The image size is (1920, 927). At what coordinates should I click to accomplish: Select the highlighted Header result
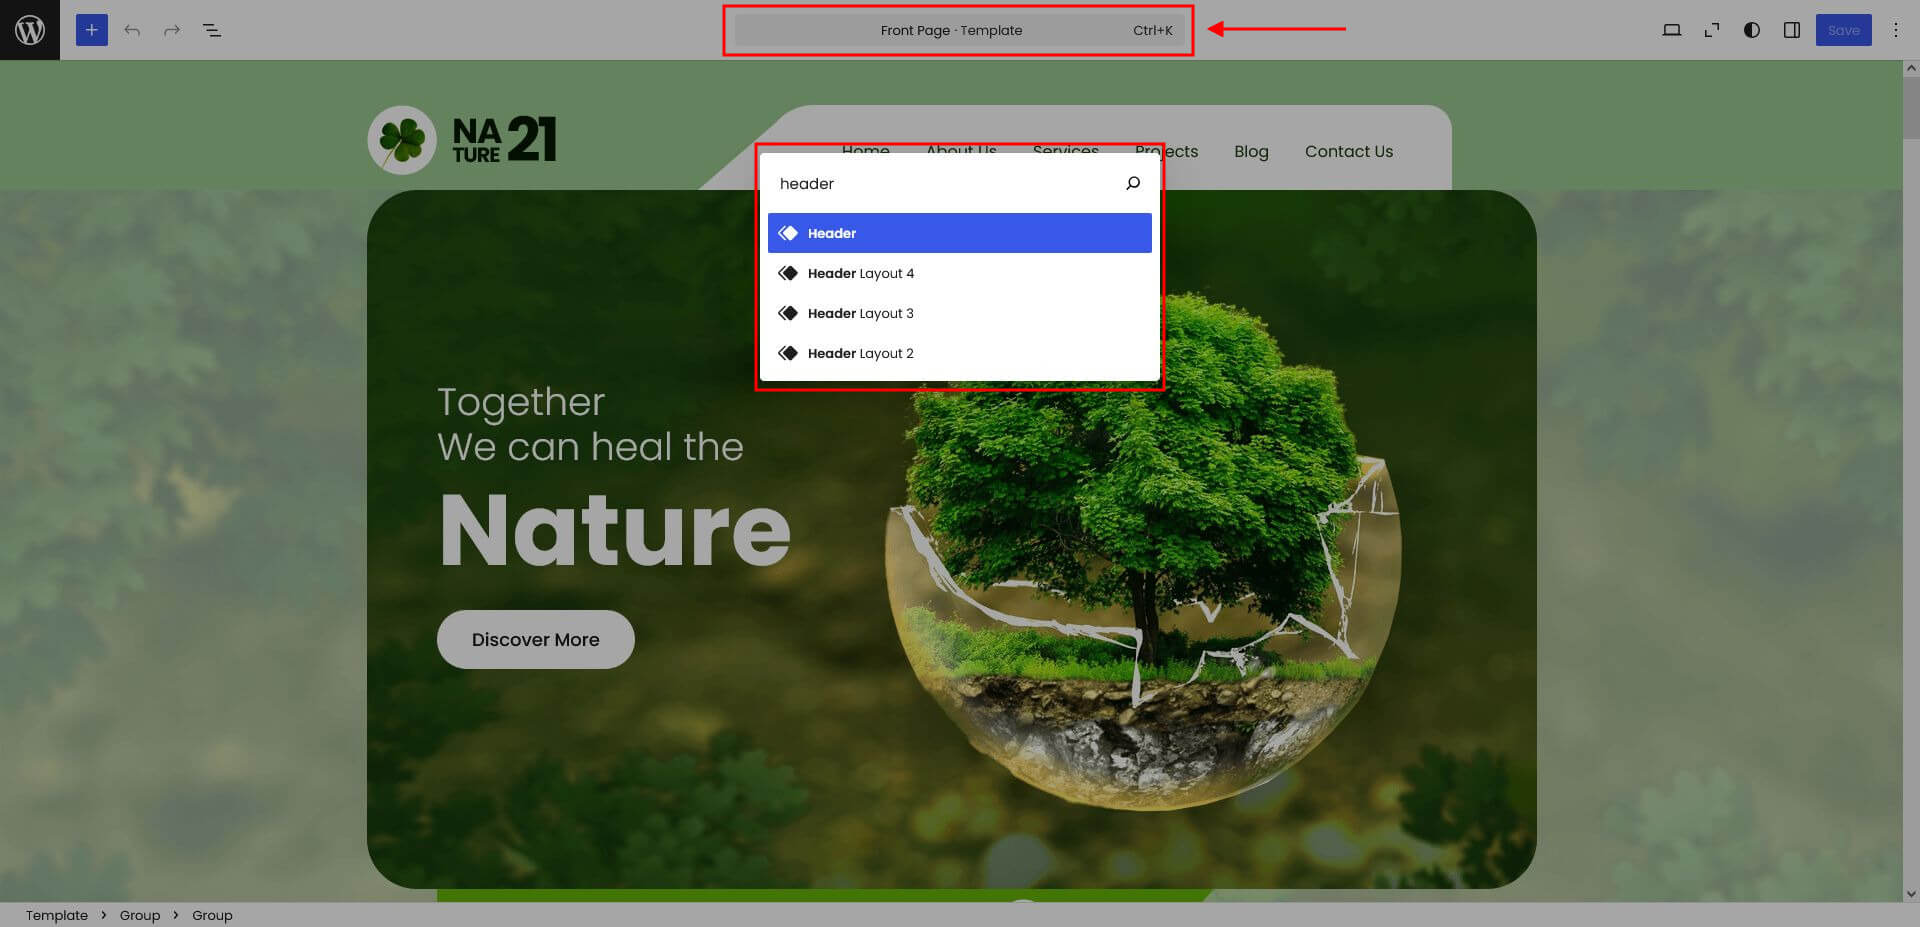pos(959,233)
